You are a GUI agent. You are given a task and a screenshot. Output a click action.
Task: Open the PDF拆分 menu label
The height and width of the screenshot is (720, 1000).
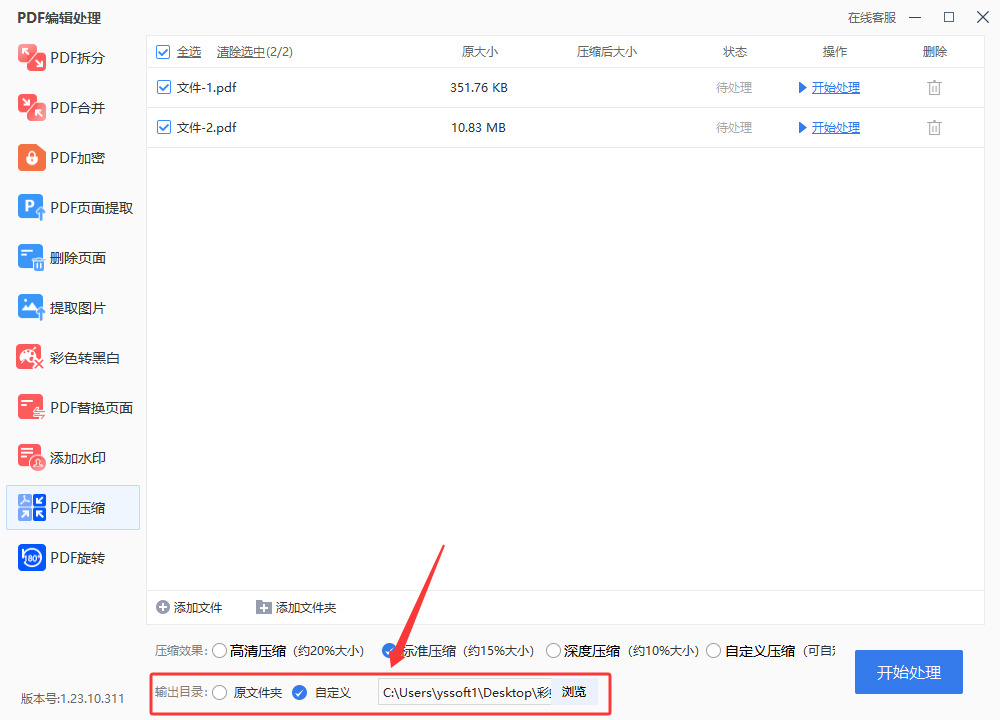77,58
